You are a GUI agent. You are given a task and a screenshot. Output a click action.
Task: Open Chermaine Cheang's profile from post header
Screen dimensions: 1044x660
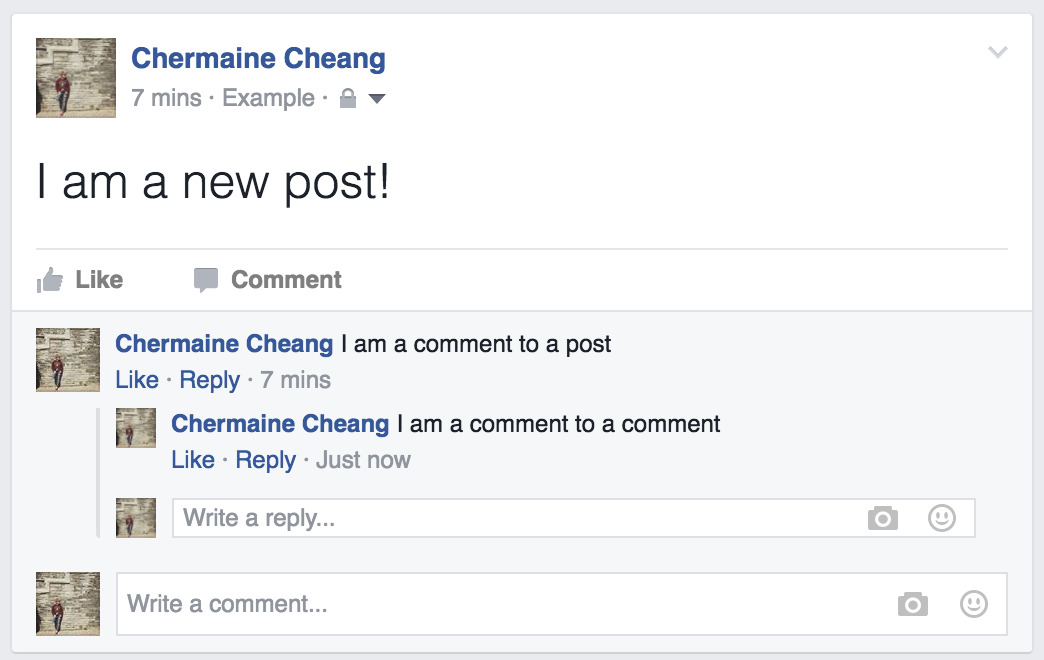[258, 59]
